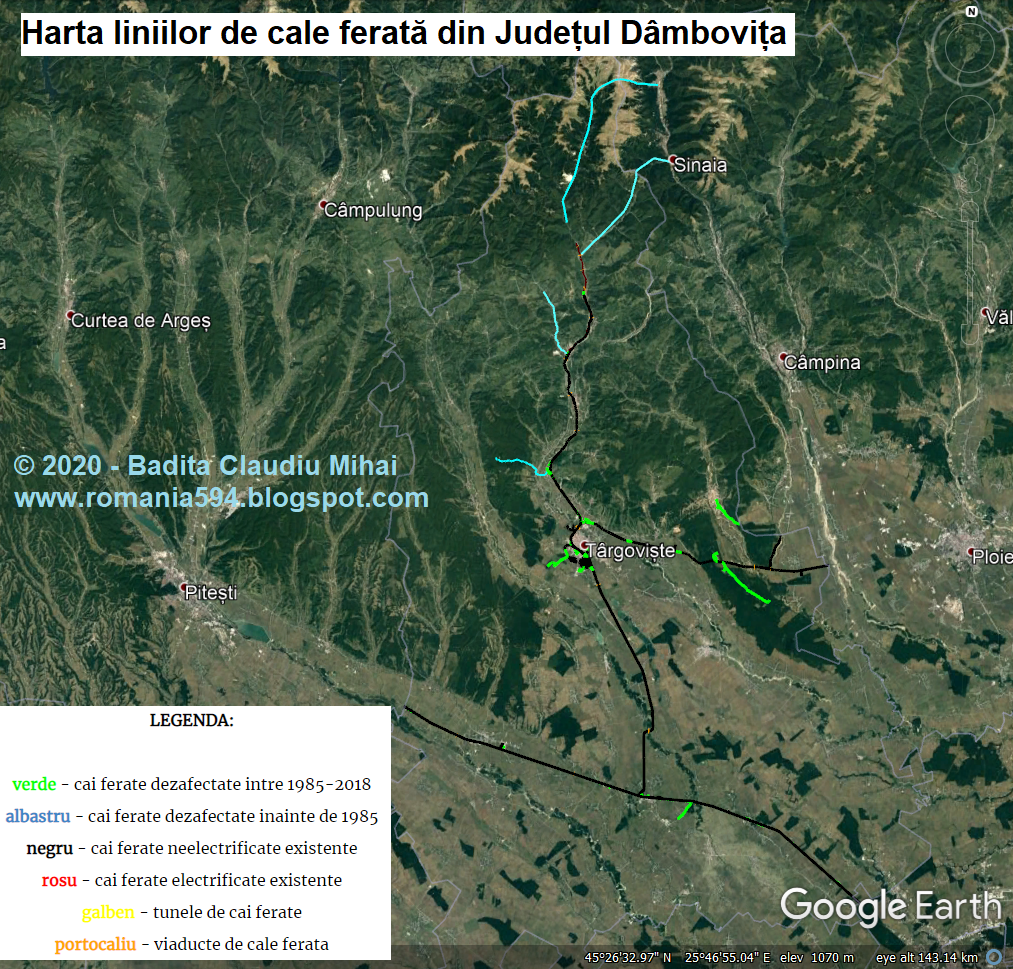The width and height of the screenshot is (1013, 969).
Task: Select the Câmpina placemark pin
Action: [x=783, y=357]
